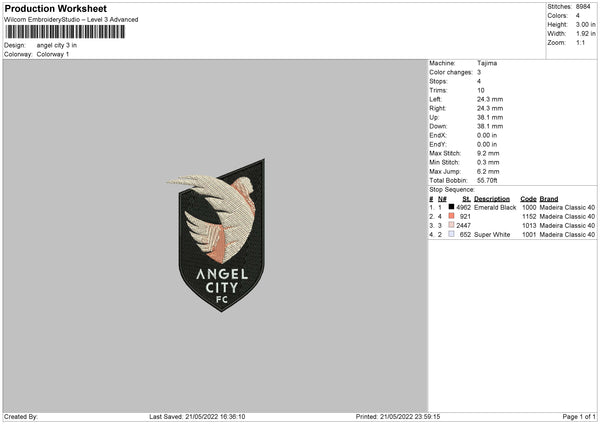Screen dimensions: 600x424
Task: Click the 'Stop Sequence:' heading
Action: [452, 190]
